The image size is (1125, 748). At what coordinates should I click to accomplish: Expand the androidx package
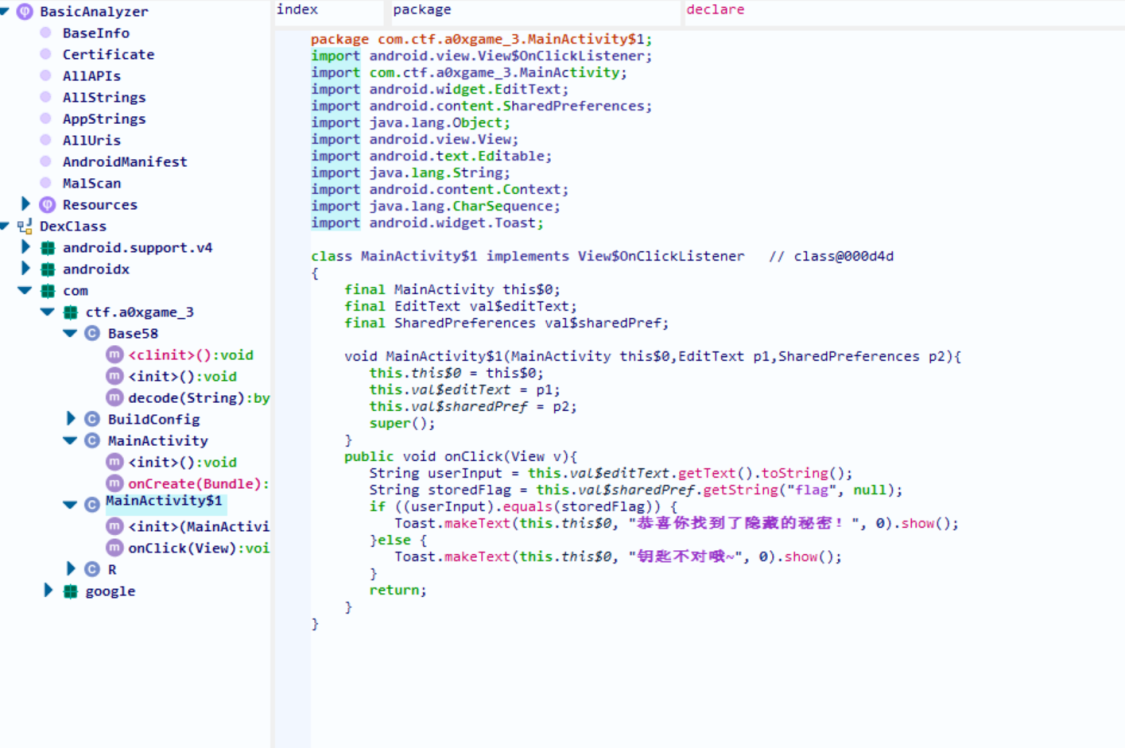tap(26, 269)
